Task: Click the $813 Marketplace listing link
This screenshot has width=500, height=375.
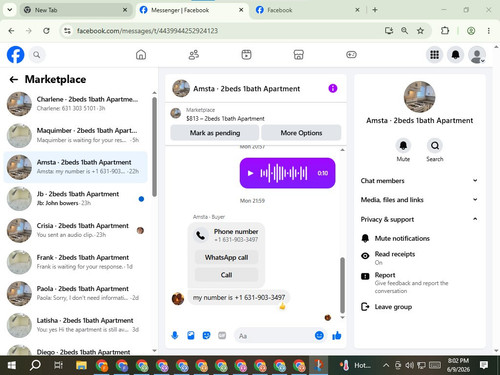Action: (x=225, y=118)
